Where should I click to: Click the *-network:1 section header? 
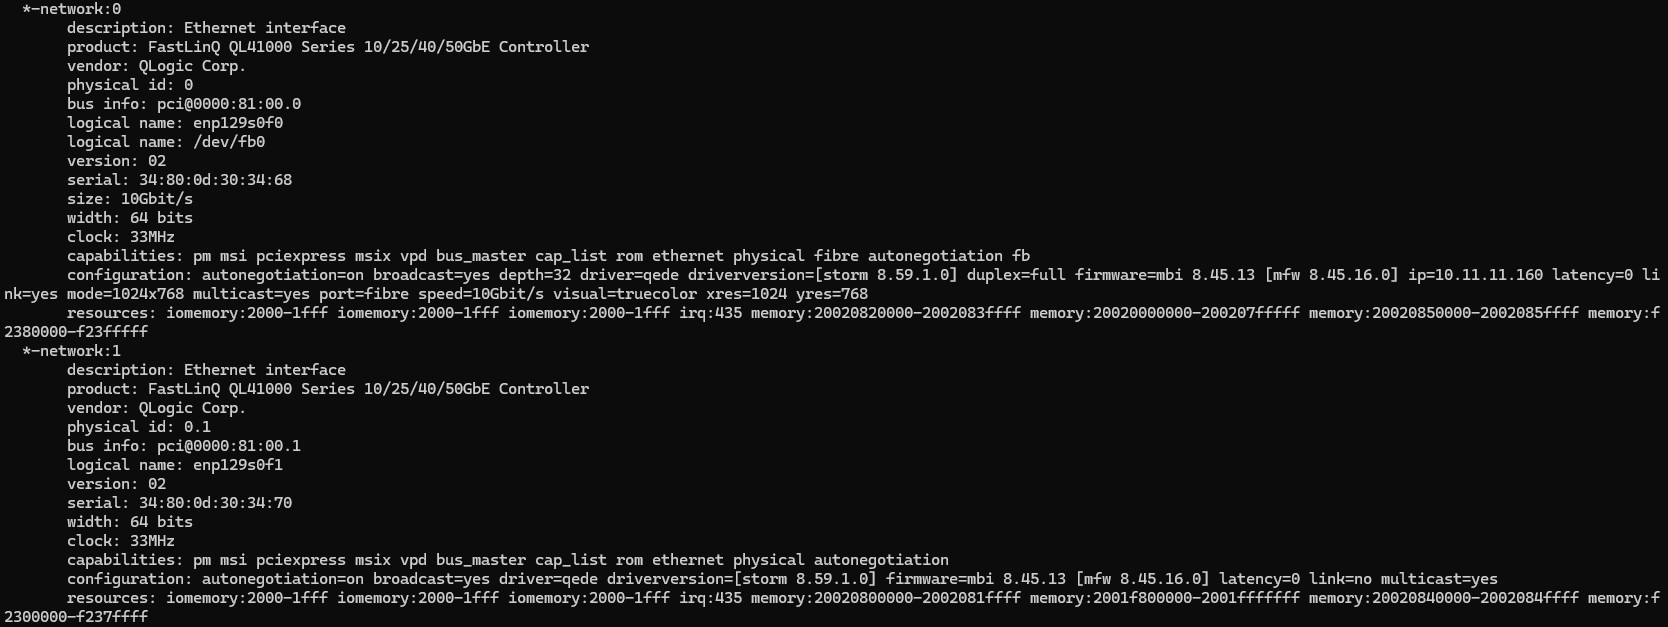tap(71, 351)
